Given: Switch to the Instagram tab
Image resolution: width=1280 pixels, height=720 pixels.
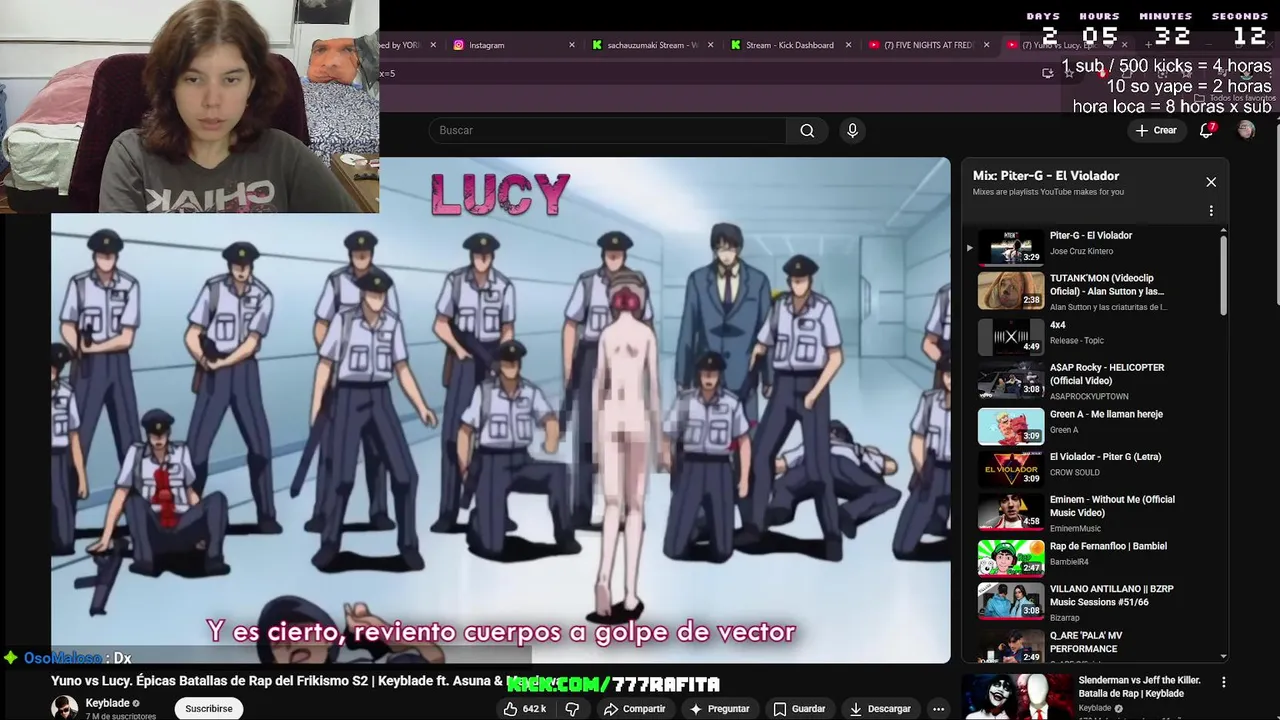Looking at the screenshot, I should point(510,45).
